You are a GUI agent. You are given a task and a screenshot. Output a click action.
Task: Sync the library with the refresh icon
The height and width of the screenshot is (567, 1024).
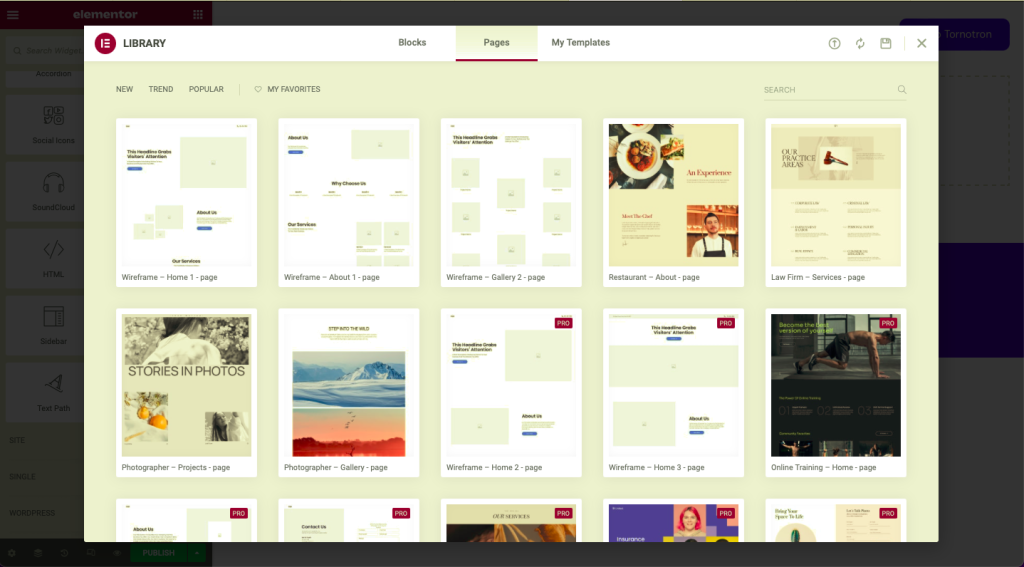[x=860, y=44]
